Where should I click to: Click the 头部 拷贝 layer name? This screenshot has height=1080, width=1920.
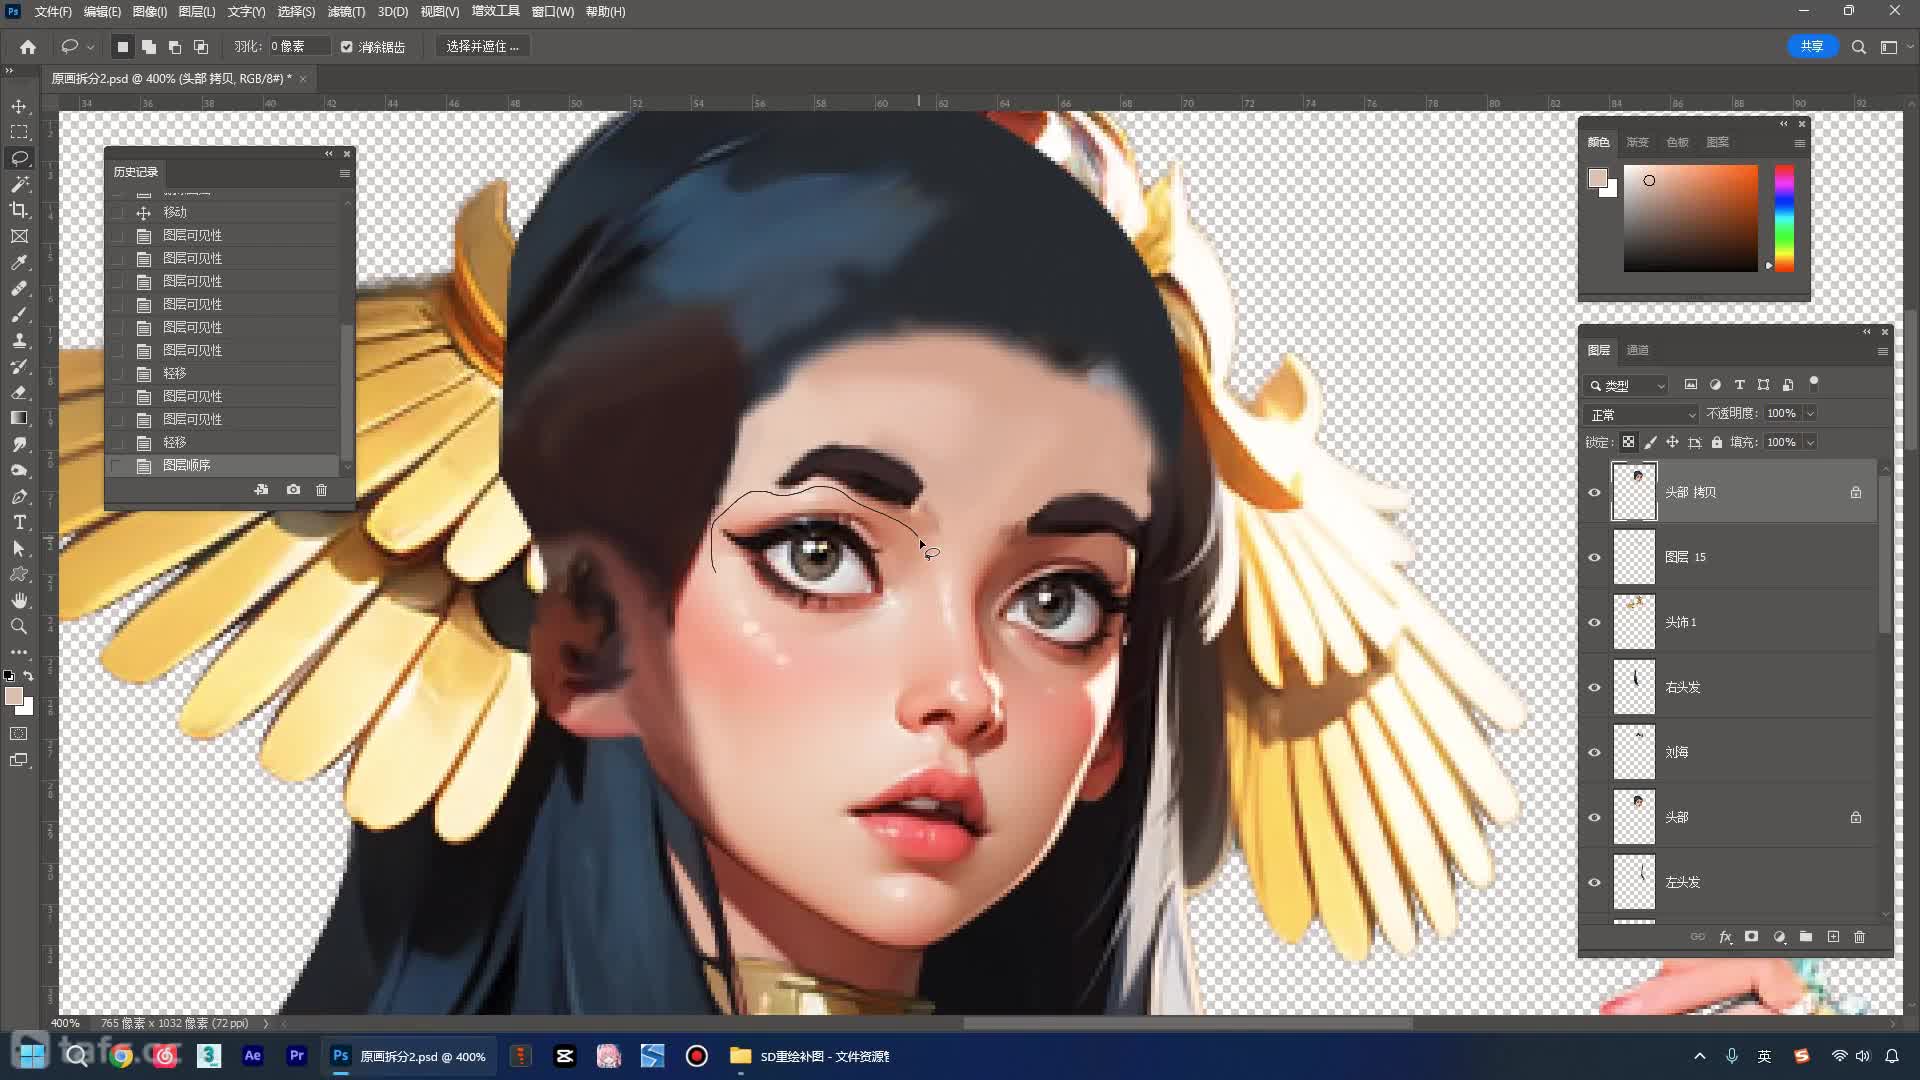1690,492
